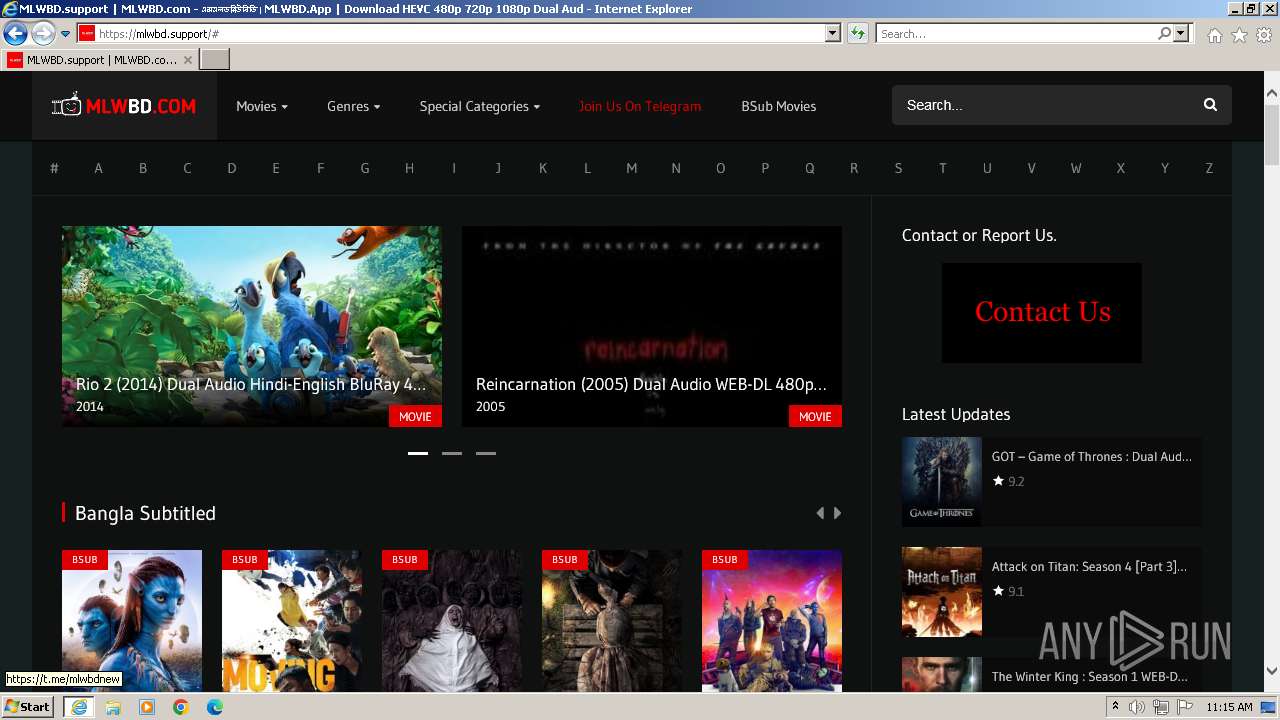
Task: Open the Avatar BSUB poster
Action: 132,620
